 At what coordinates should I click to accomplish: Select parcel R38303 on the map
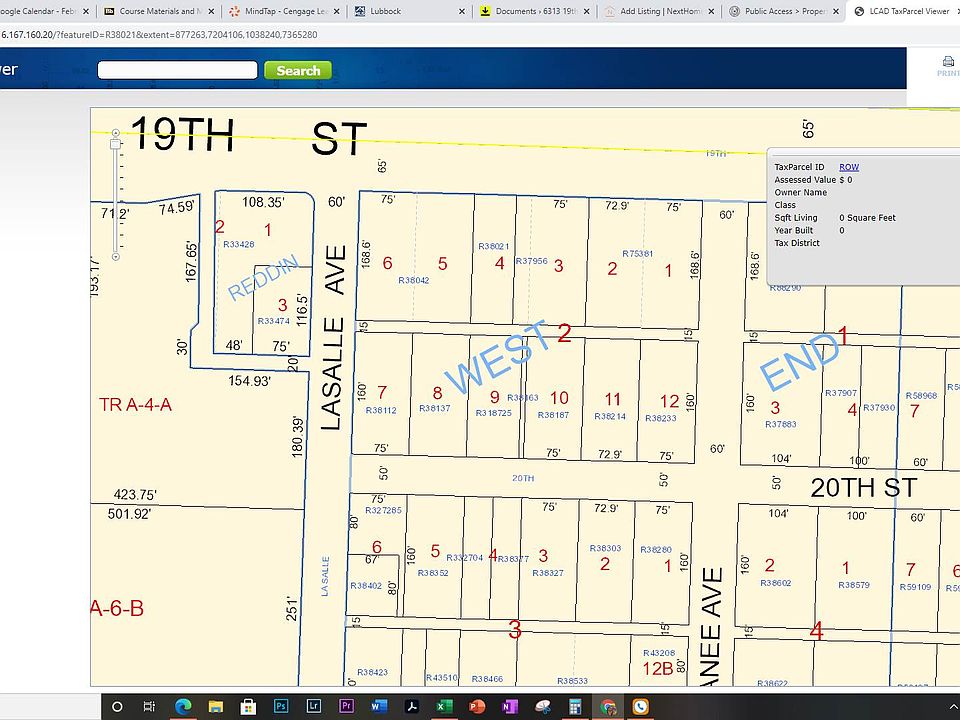(x=606, y=549)
